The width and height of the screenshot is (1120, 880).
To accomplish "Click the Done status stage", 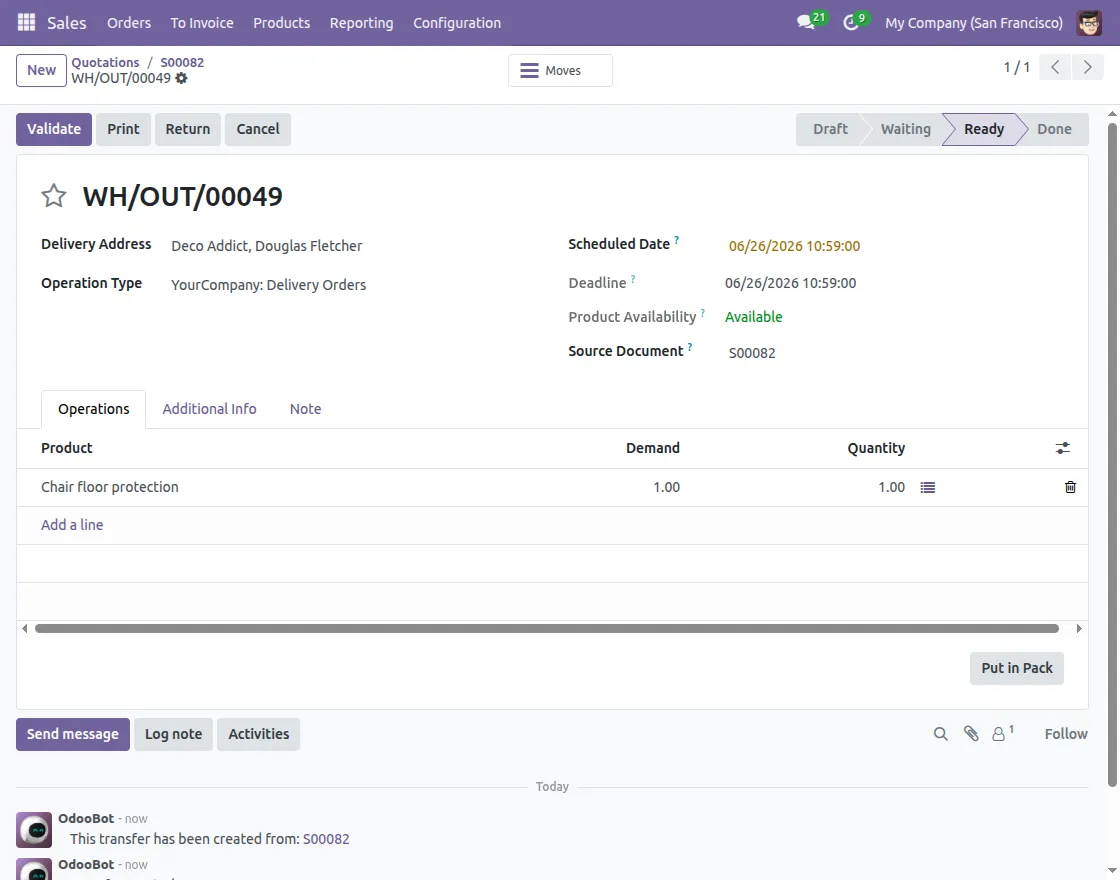I will tap(1054, 129).
